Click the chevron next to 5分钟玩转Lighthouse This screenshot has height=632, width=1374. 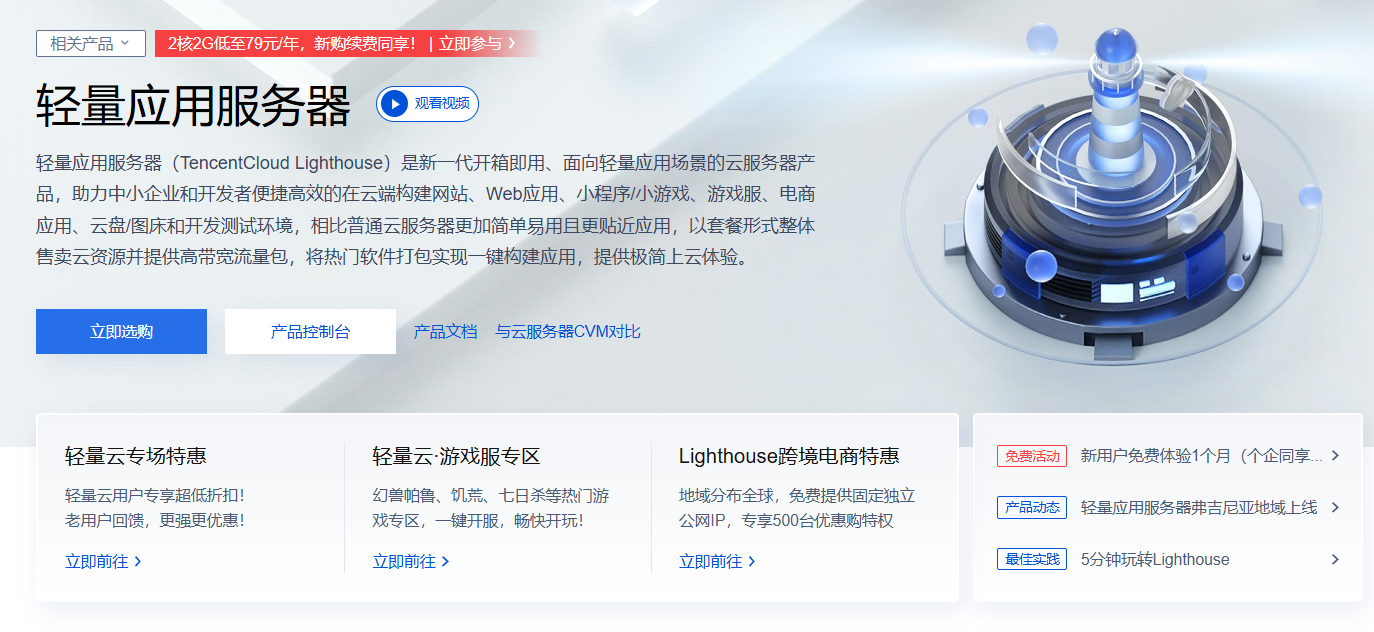pyautogui.click(x=1335, y=559)
